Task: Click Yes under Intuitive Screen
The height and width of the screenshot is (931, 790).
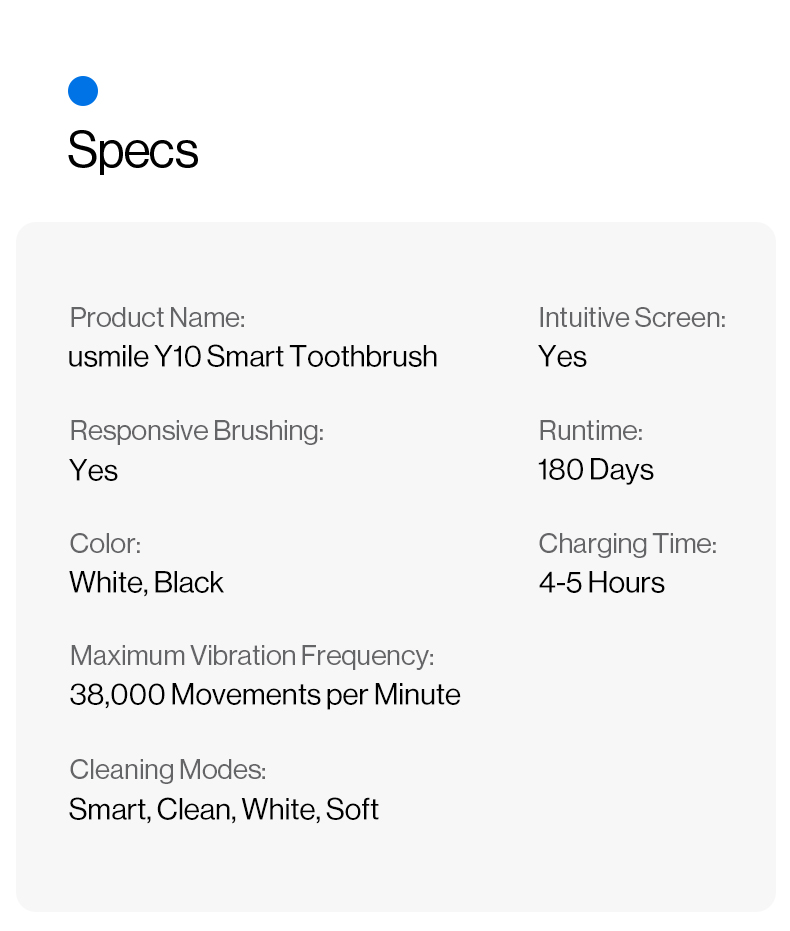Action: point(562,357)
